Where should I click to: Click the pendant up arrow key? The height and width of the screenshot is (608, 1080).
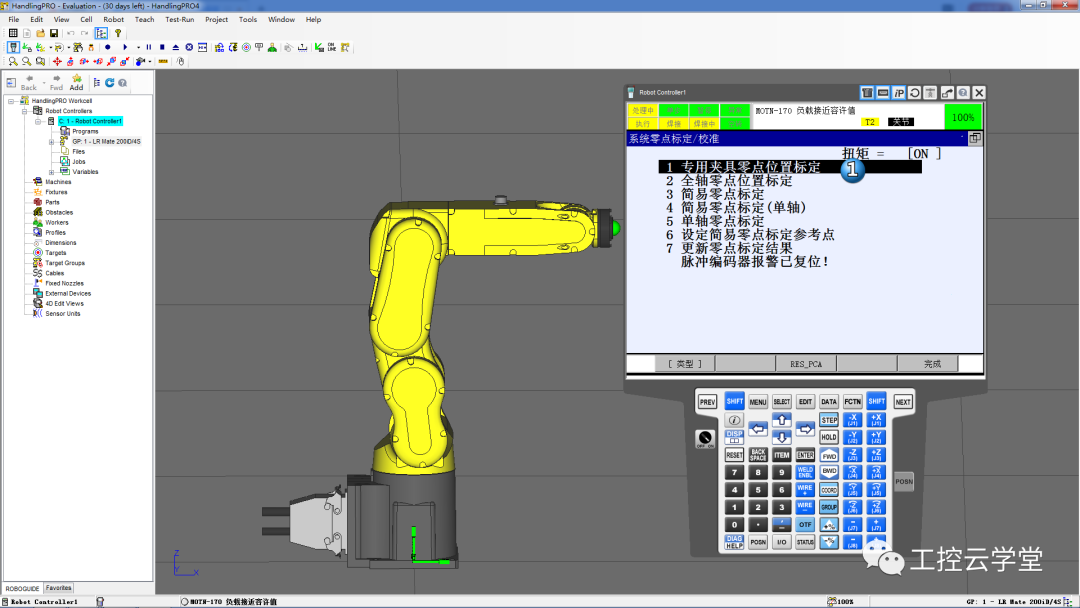(781, 420)
